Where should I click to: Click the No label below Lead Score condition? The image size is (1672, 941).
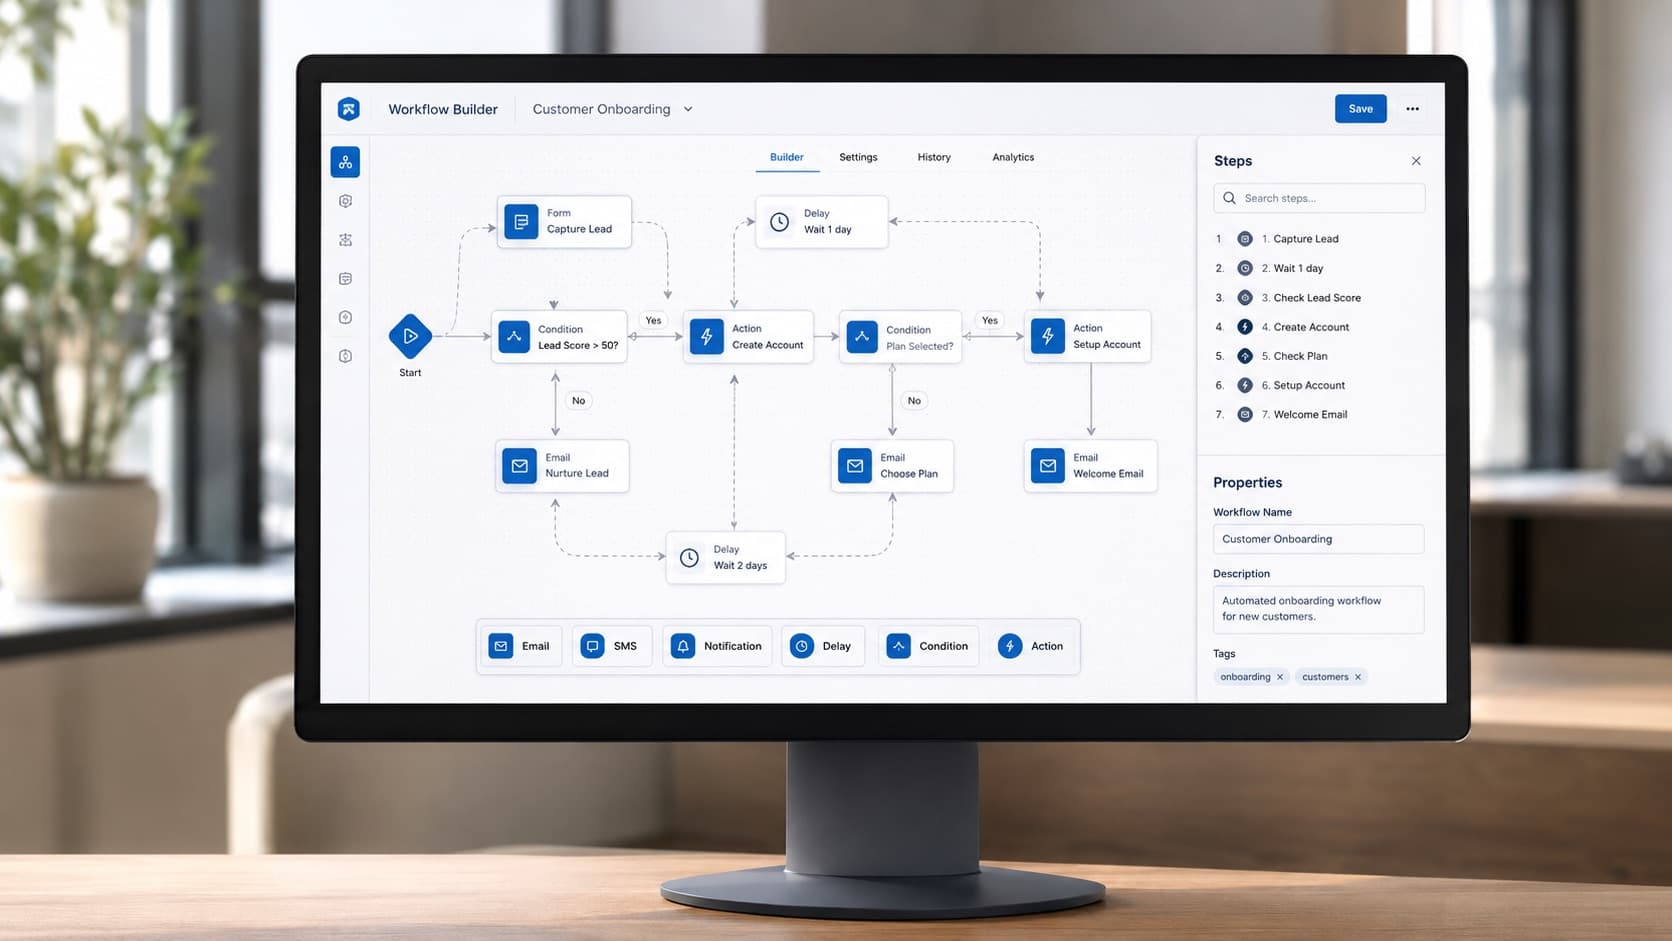click(x=578, y=401)
